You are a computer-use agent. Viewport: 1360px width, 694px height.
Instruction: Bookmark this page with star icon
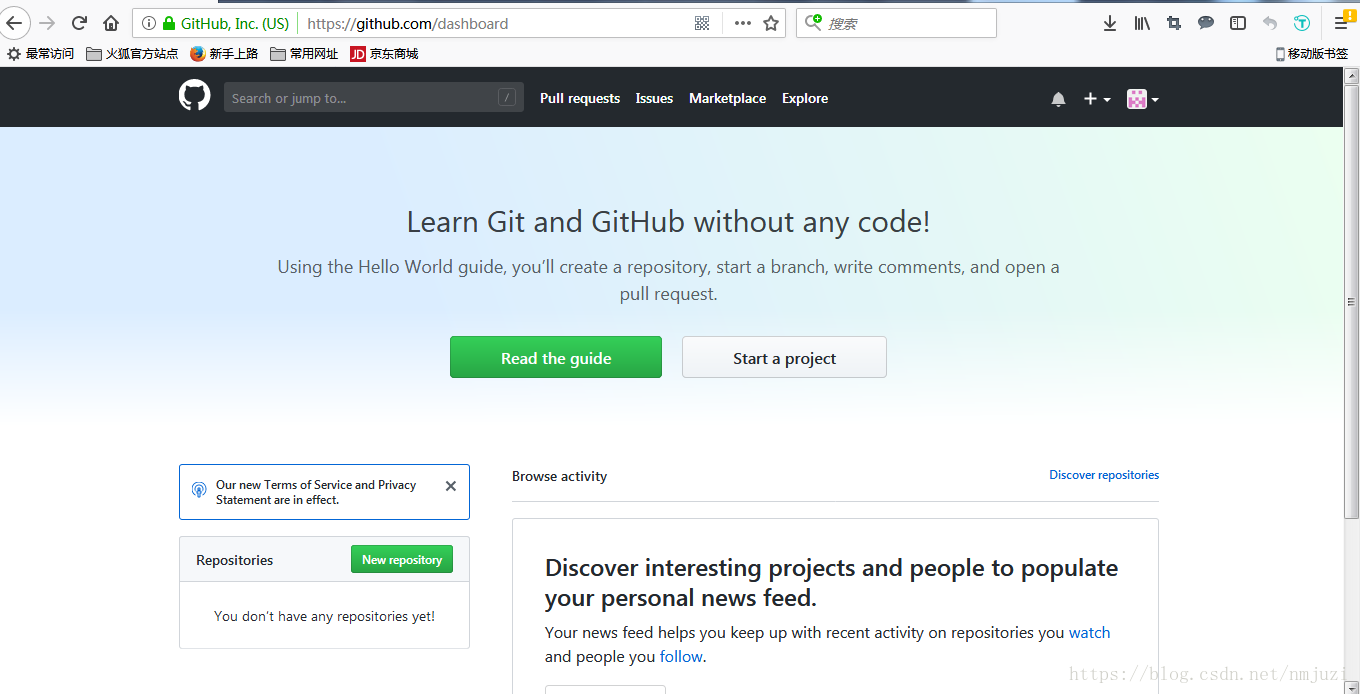tap(771, 23)
